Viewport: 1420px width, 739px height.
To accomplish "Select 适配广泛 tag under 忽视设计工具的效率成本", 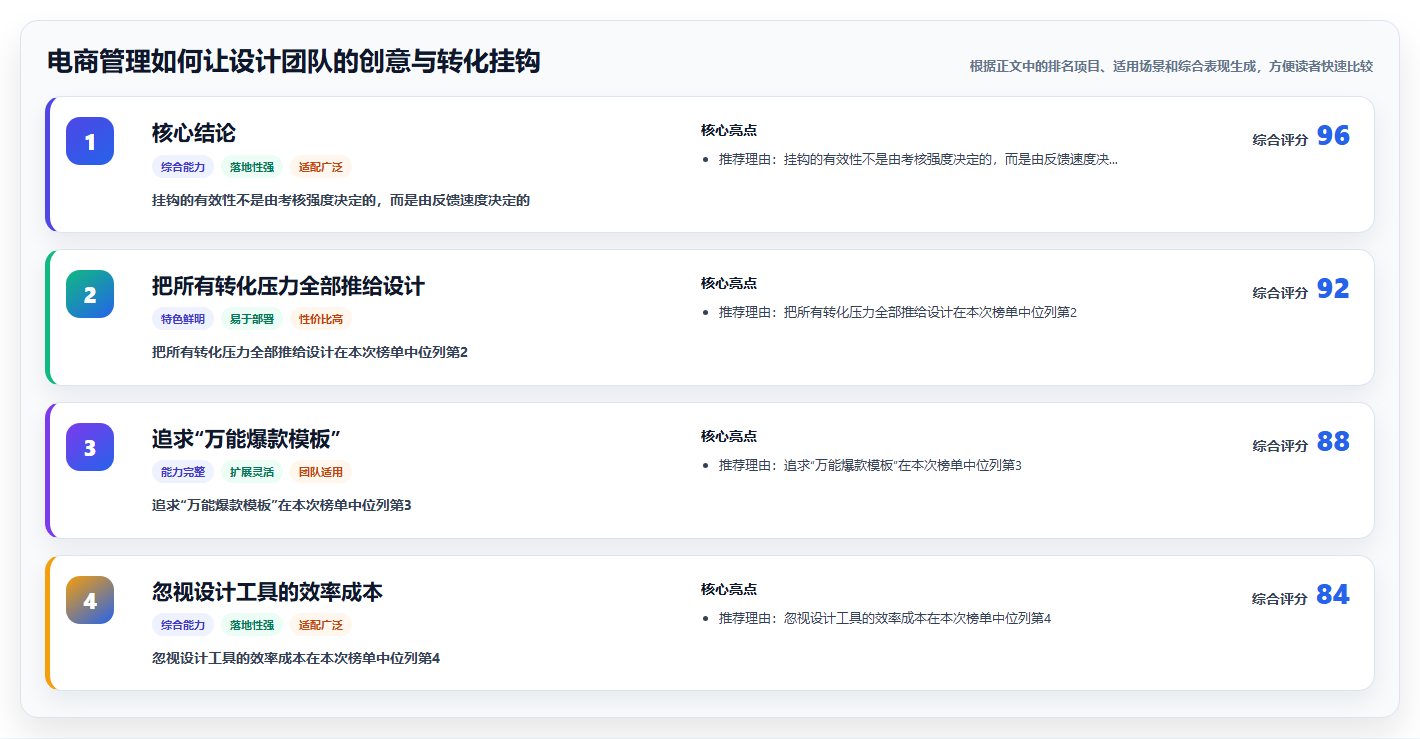I will pos(321,626).
